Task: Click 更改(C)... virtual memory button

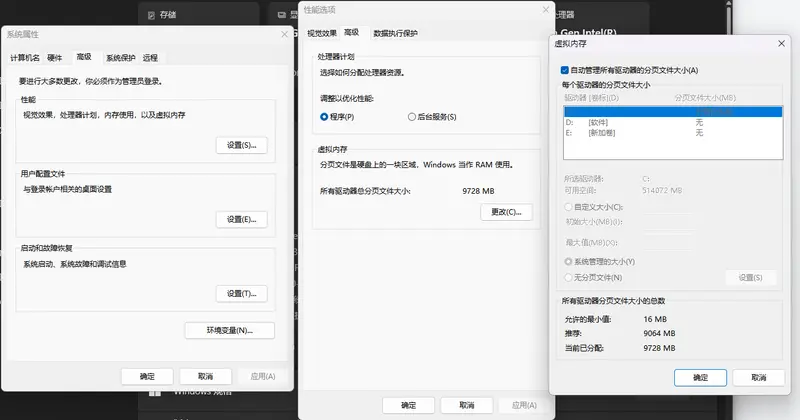Action: point(506,212)
